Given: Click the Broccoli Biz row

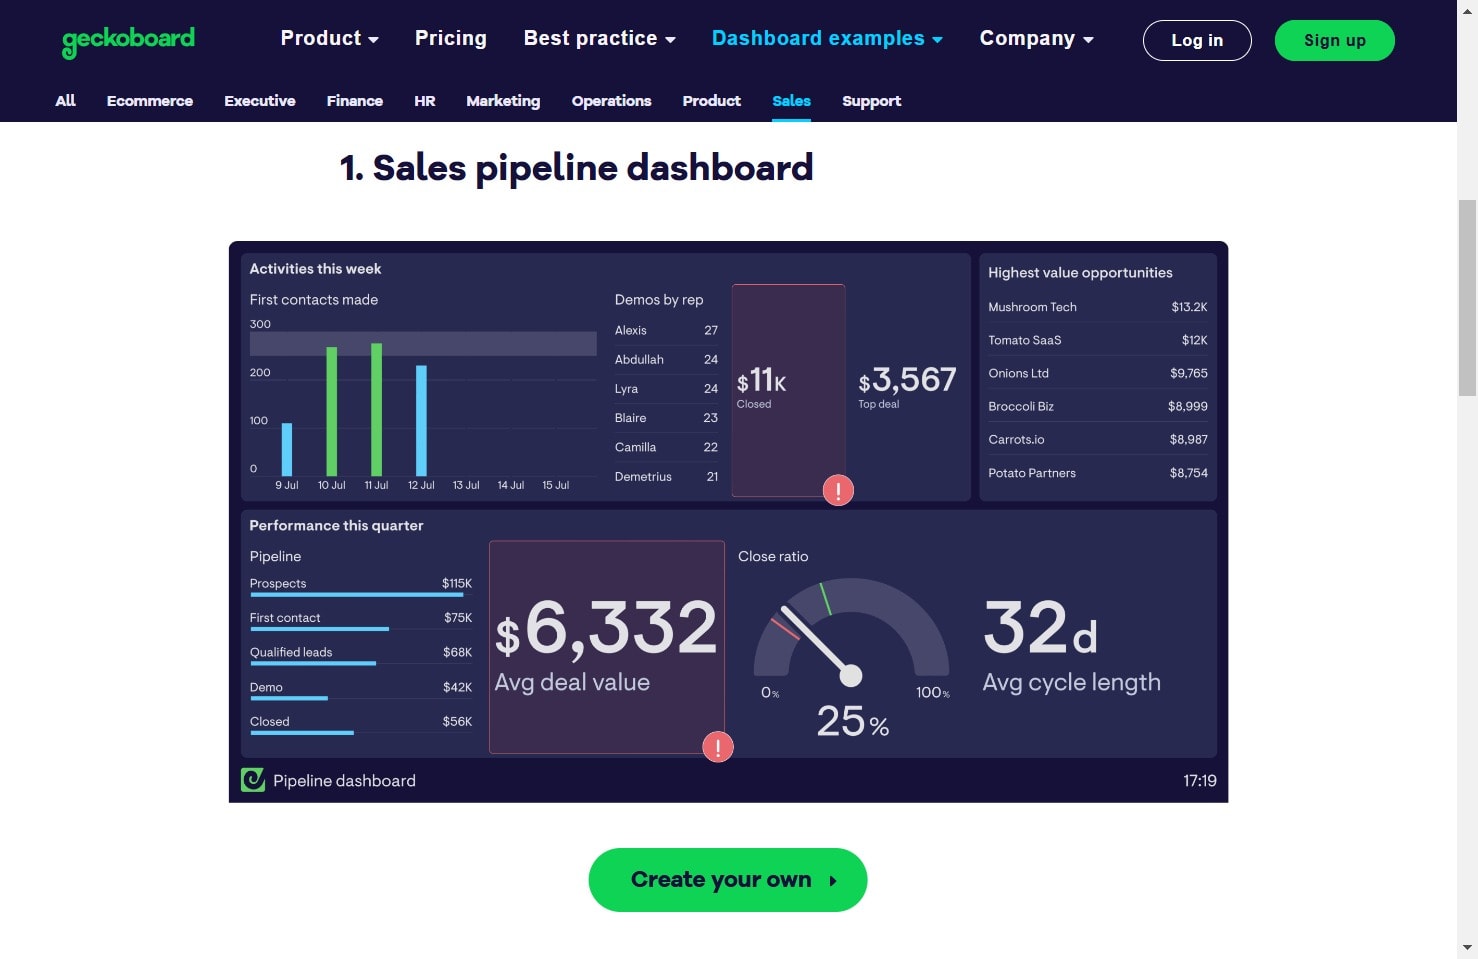Looking at the screenshot, I should tap(1097, 406).
